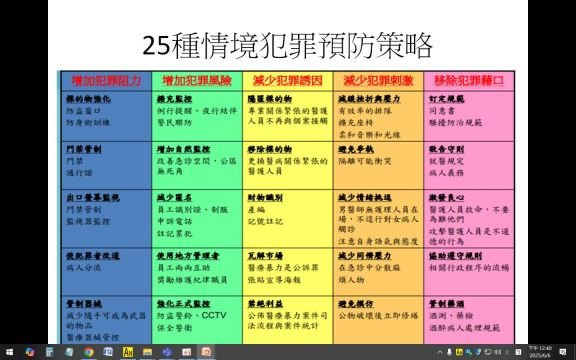
Task: Click the text 醫療暴力是公訴罪
Action: pyautogui.click(x=283, y=268)
